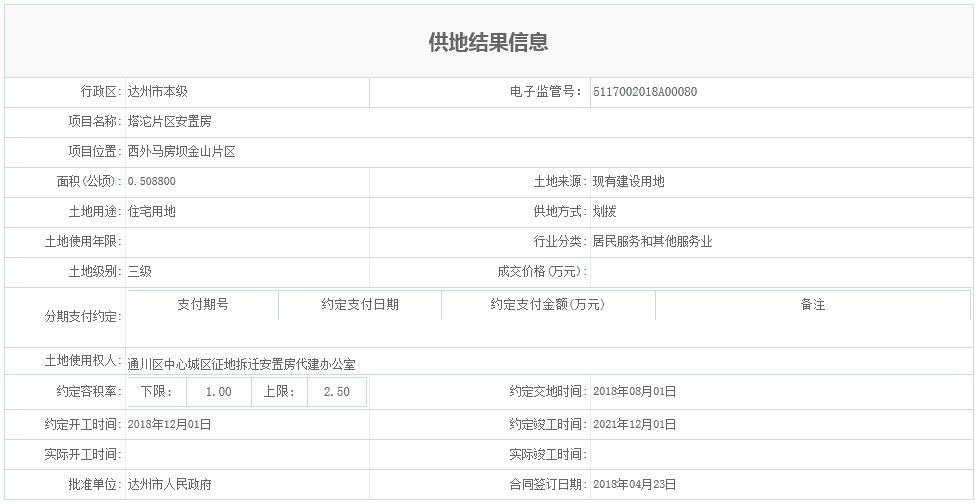
Task: Click the 实际开工时间 label
Action: point(83,454)
